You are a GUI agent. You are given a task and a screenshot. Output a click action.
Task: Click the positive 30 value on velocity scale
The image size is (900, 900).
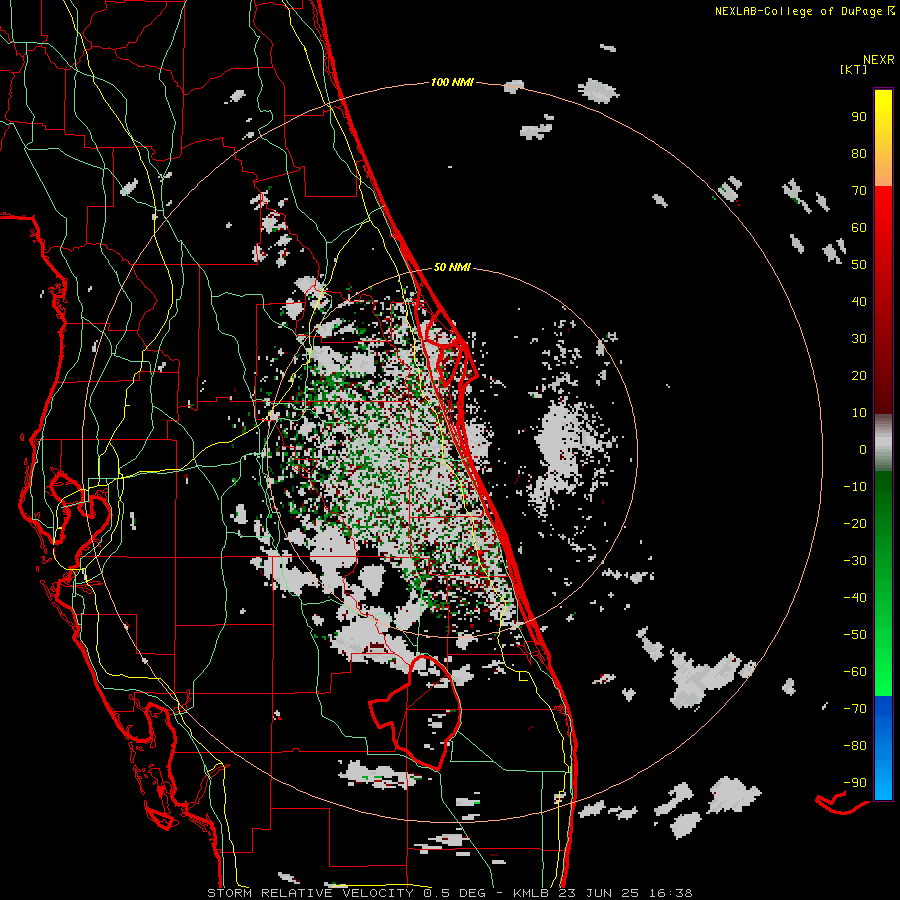(859, 339)
